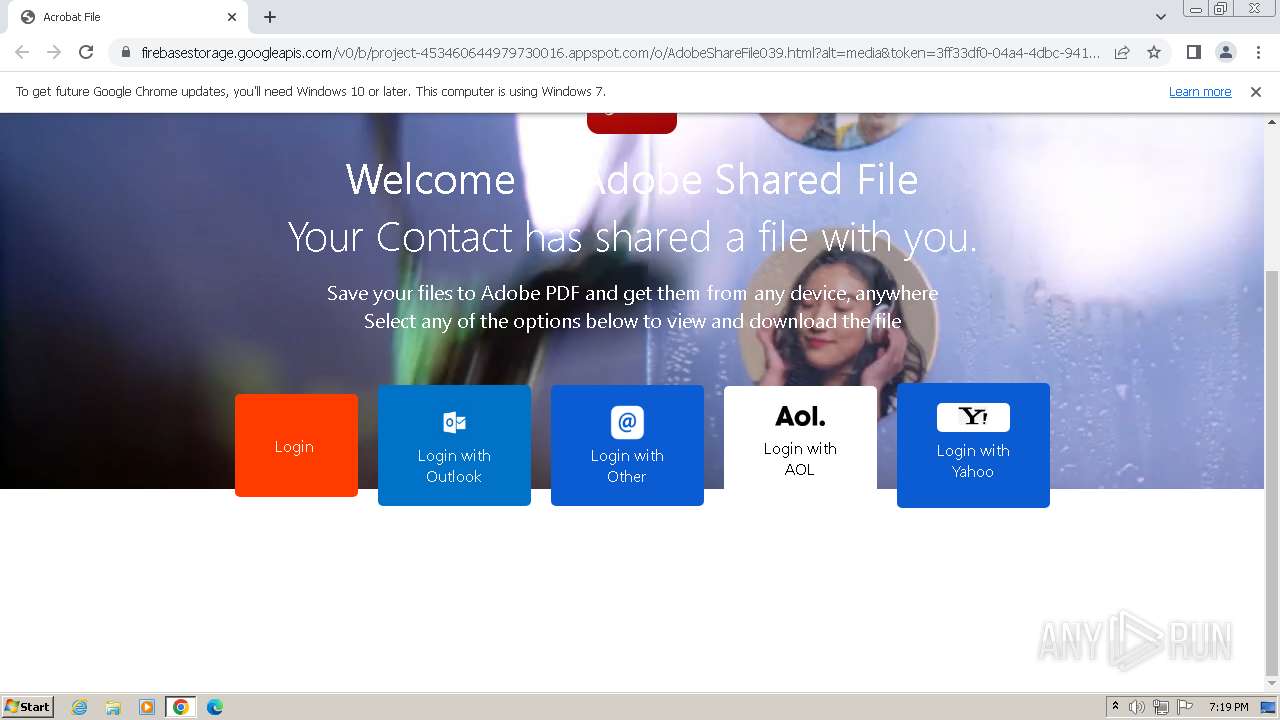Click the @ email icon
This screenshot has width=1280, height=720.
(627, 422)
